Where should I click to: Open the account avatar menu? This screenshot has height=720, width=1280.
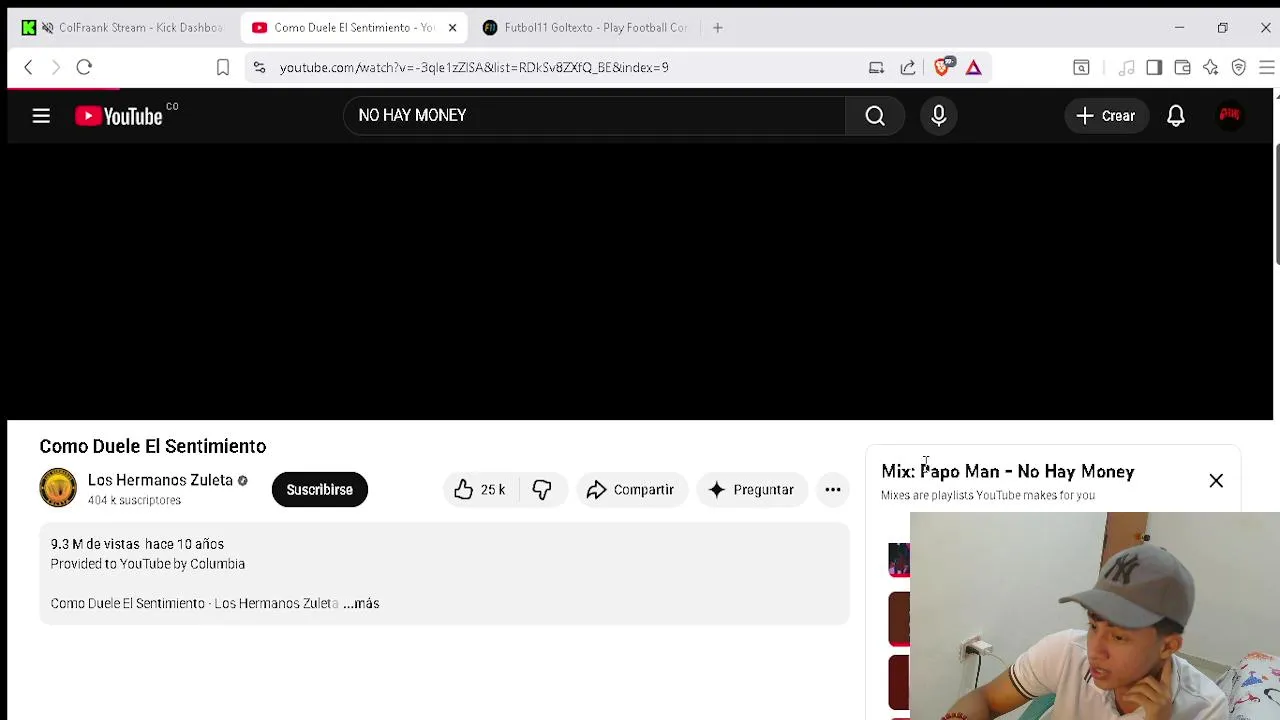1230,116
